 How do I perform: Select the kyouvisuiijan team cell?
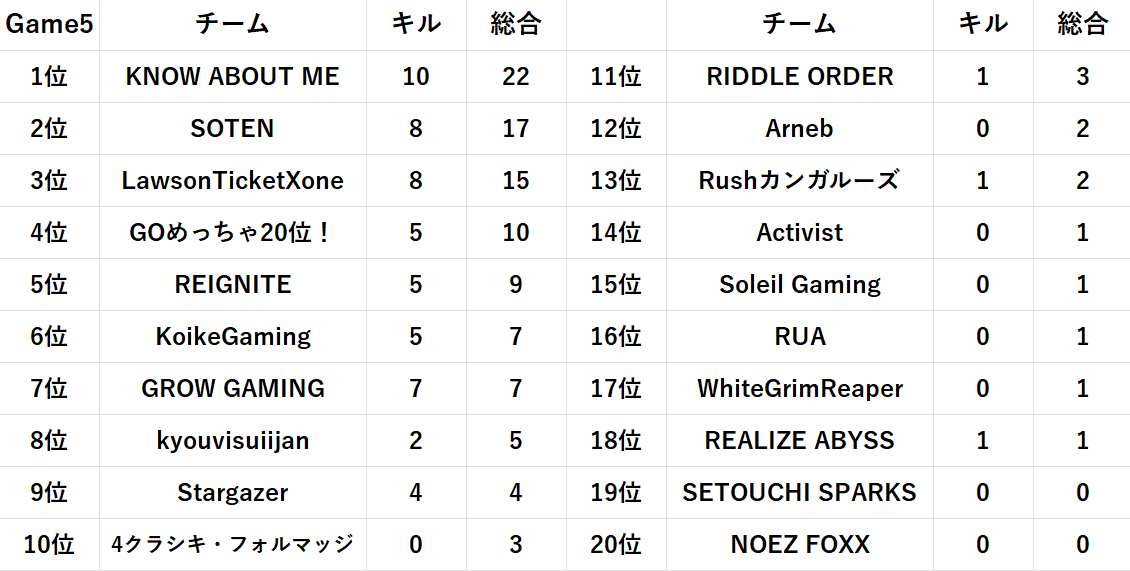tap(232, 441)
